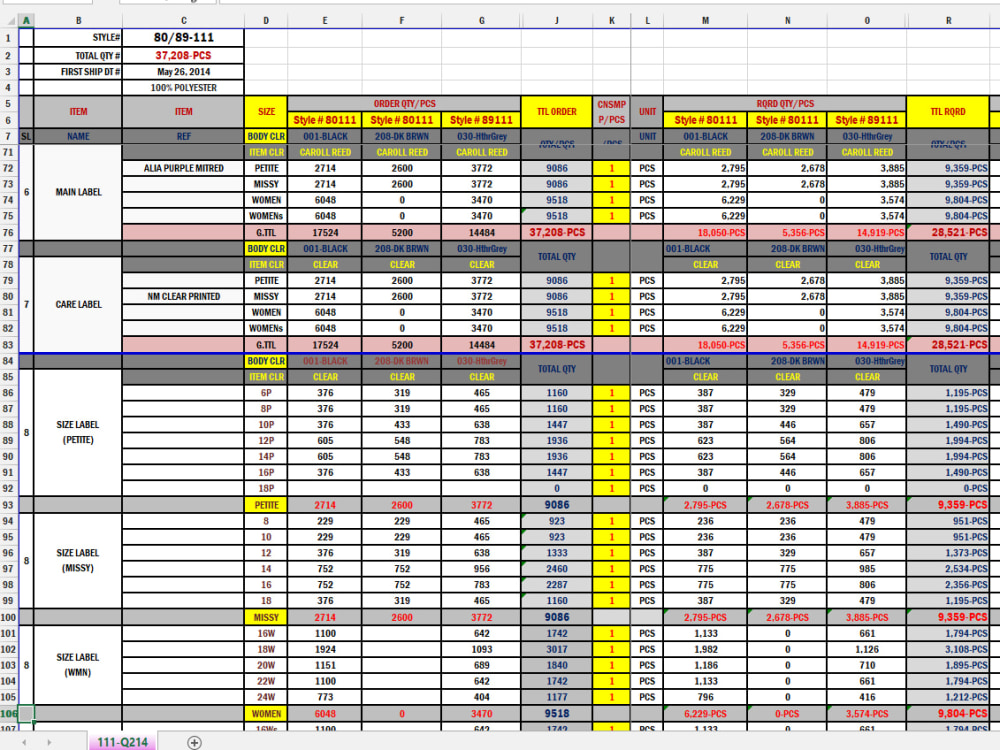Screen dimensions: 1000x750
Task: Select size 18P cell
Action: 266,489
